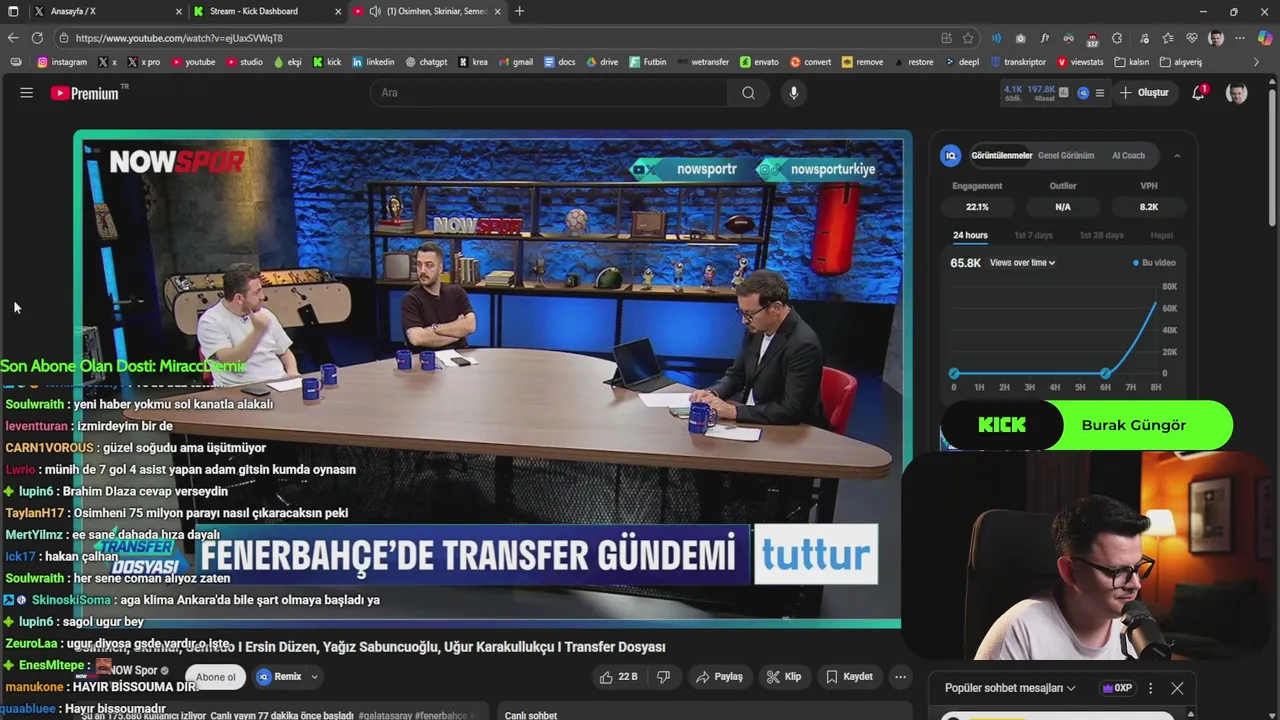Open the studio bookmark
The height and width of the screenshot is (720, 1280).
tap(244, 62)
